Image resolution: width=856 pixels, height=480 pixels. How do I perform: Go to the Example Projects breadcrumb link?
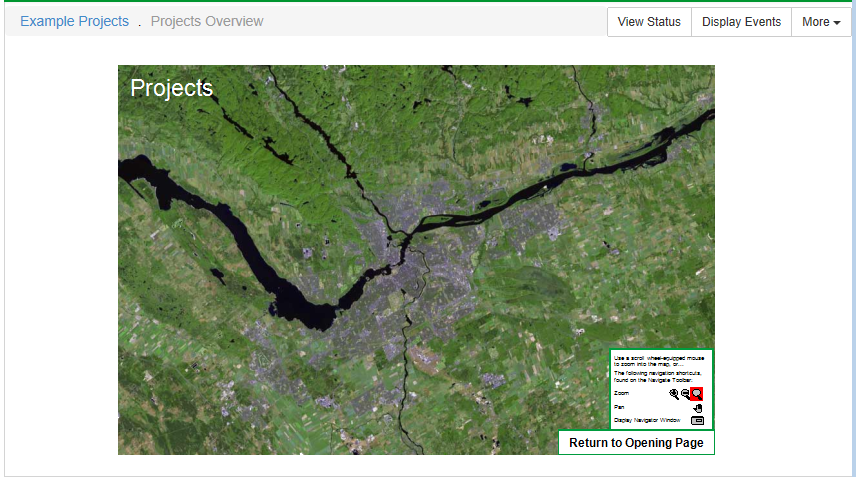coord(74,21)
